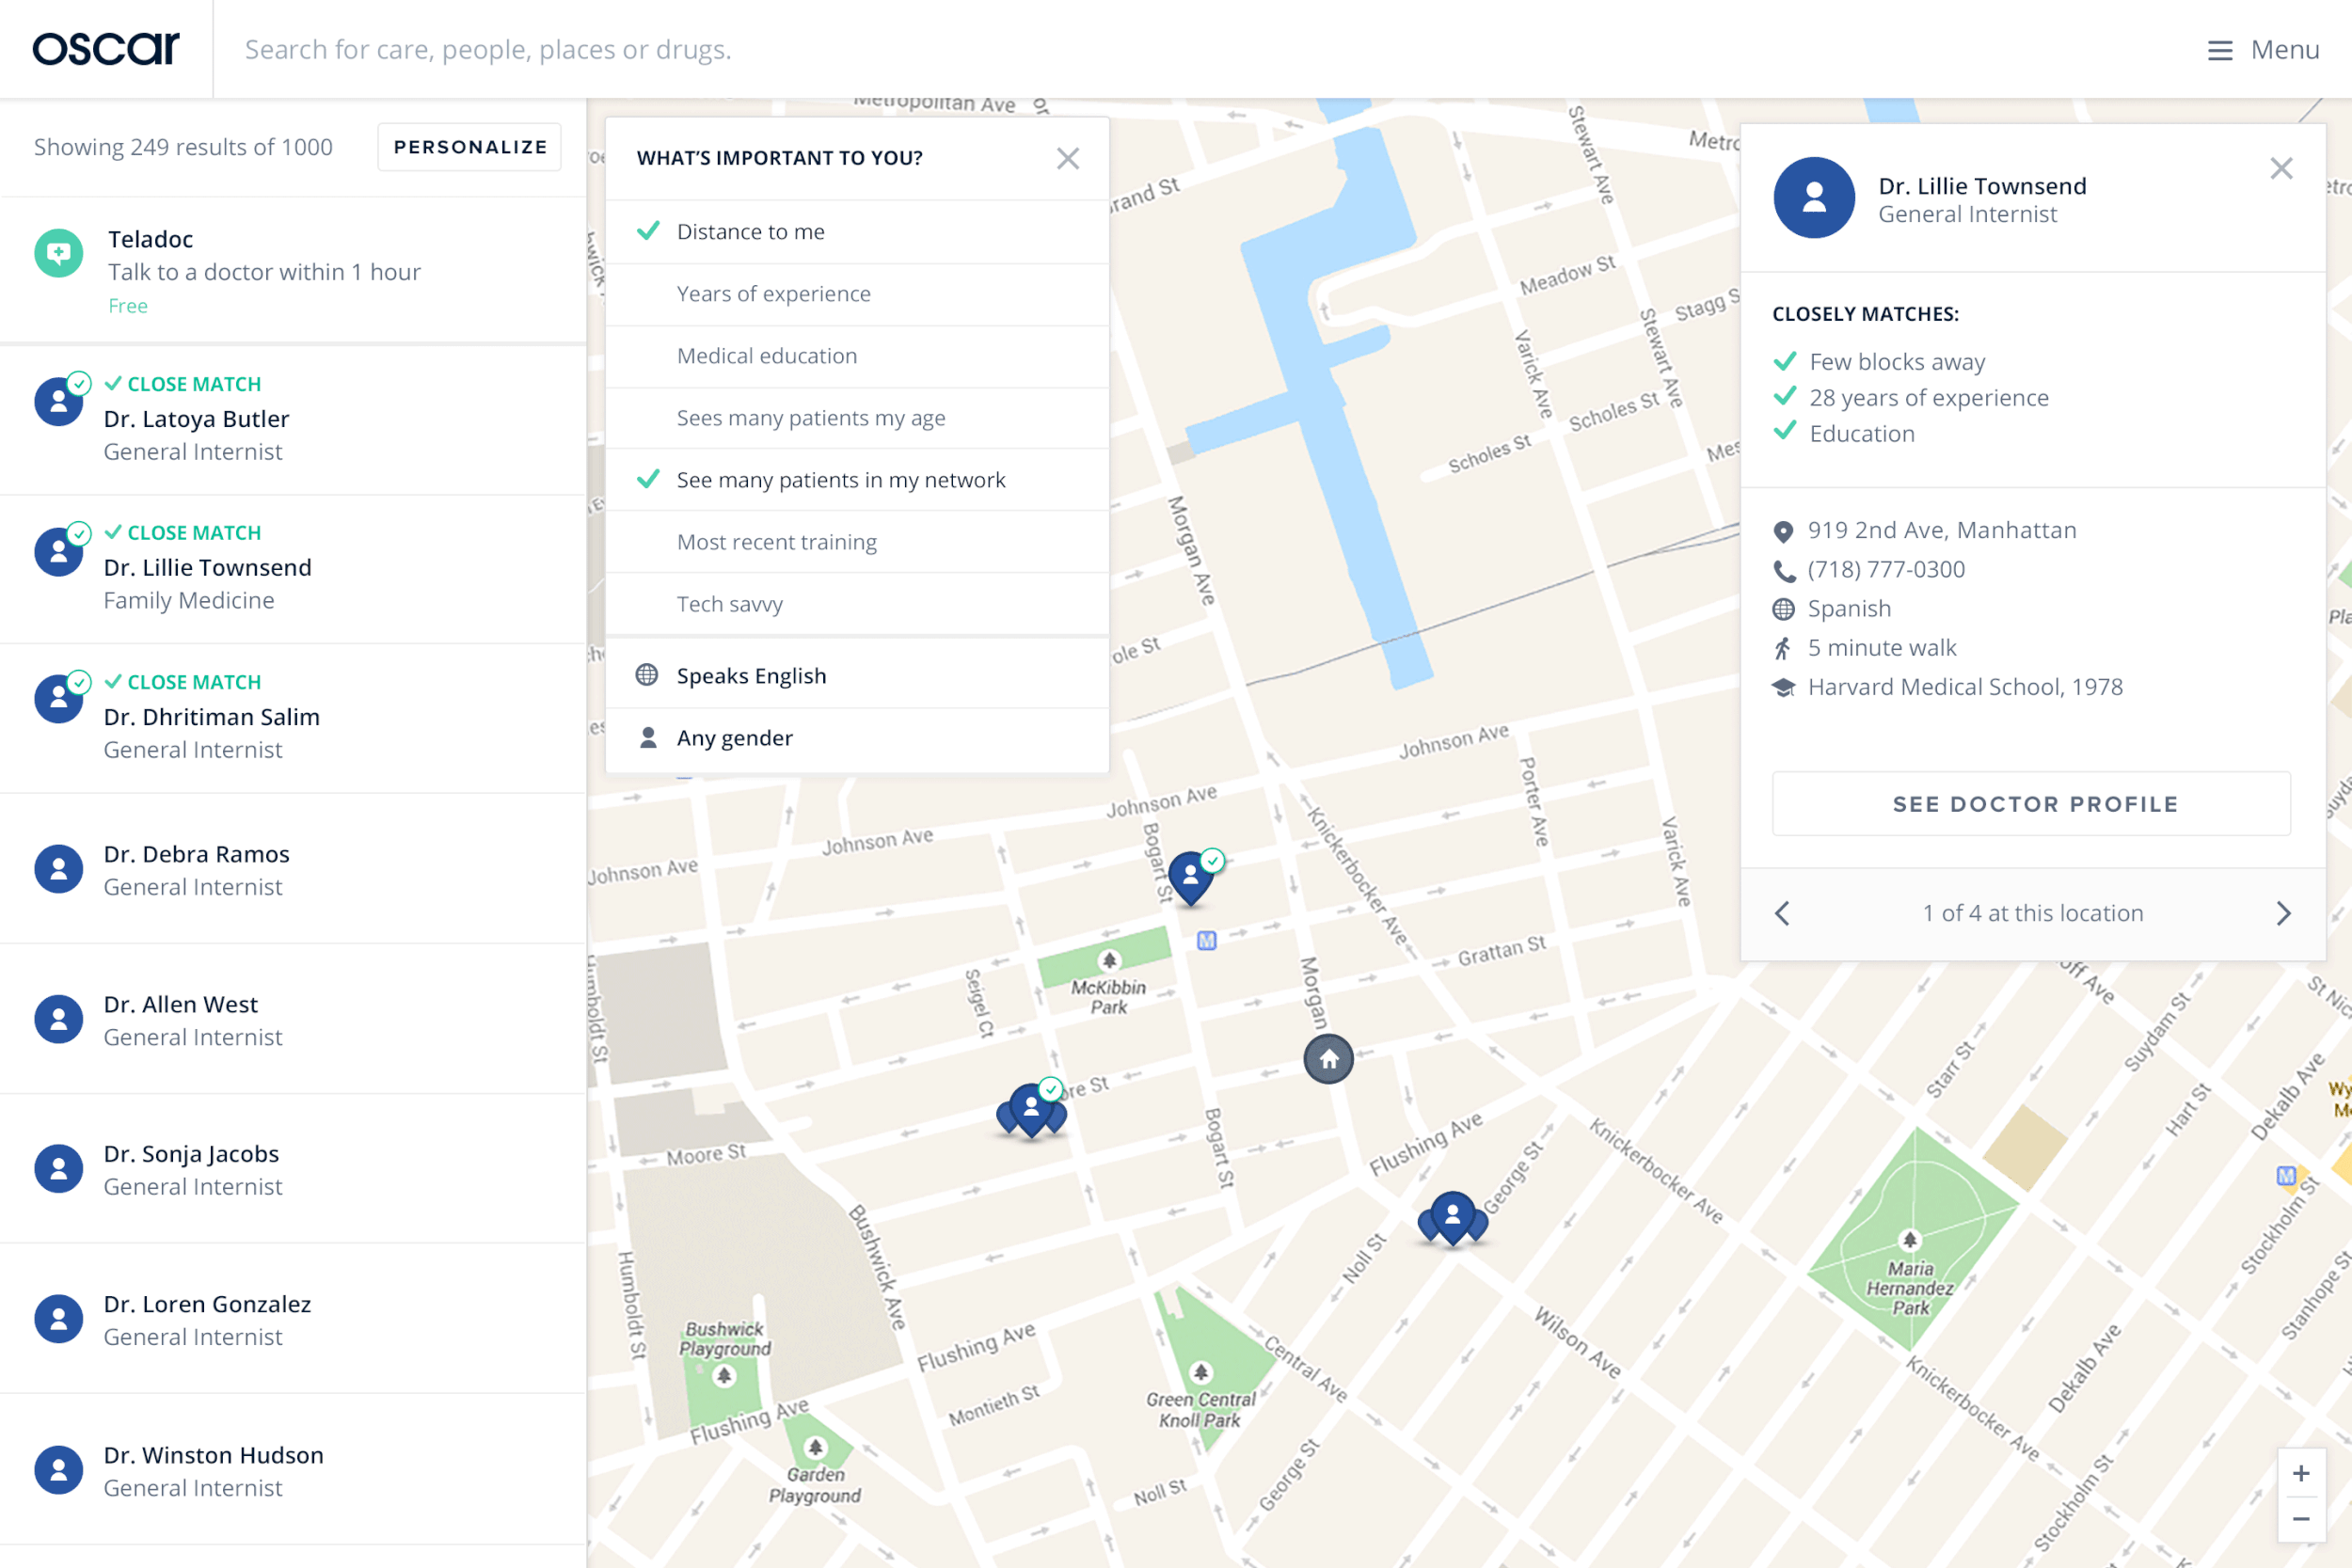Viewport: 2352px width, 1568px height.
Task: Open the Speaks English language selector
Action: point(751,676)
